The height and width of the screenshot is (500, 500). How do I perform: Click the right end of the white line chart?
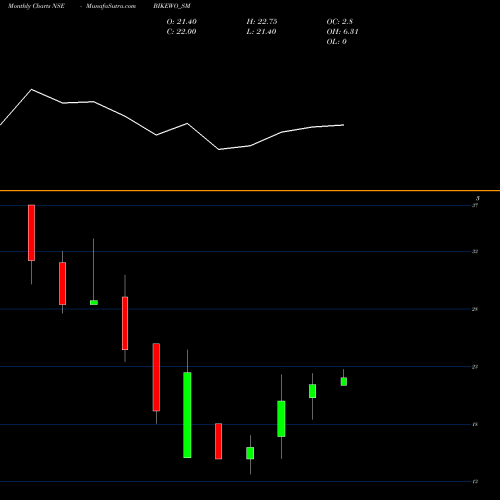343,125
